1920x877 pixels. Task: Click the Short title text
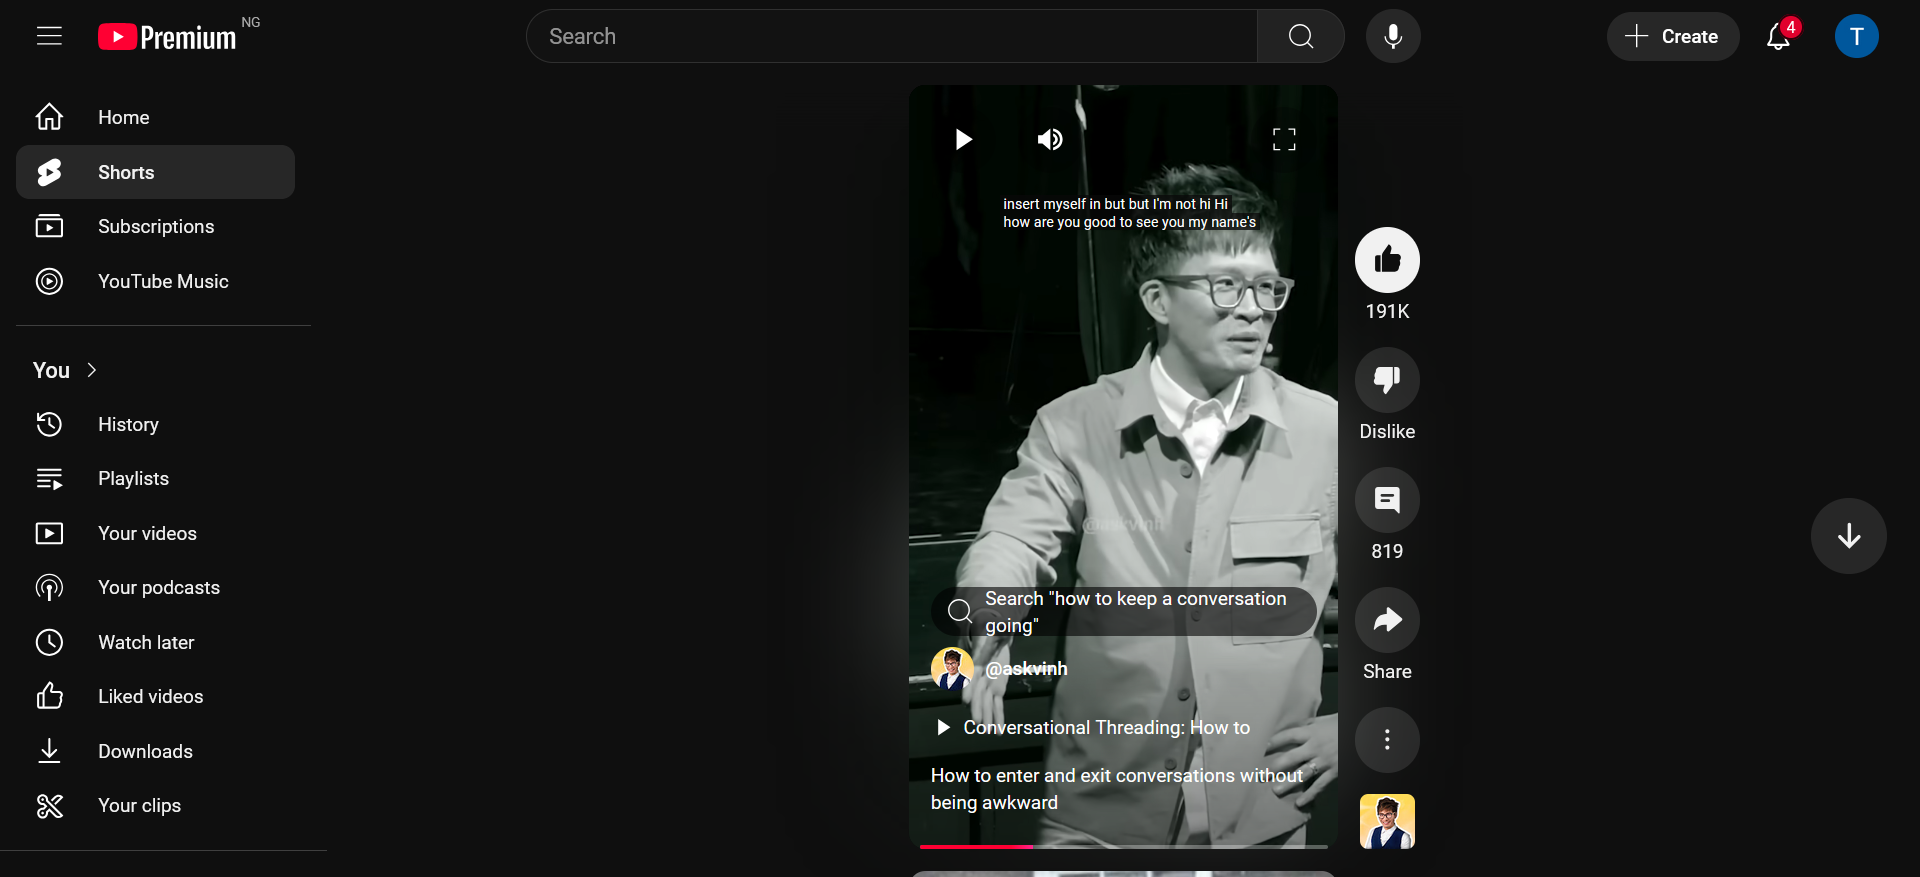1117,789
